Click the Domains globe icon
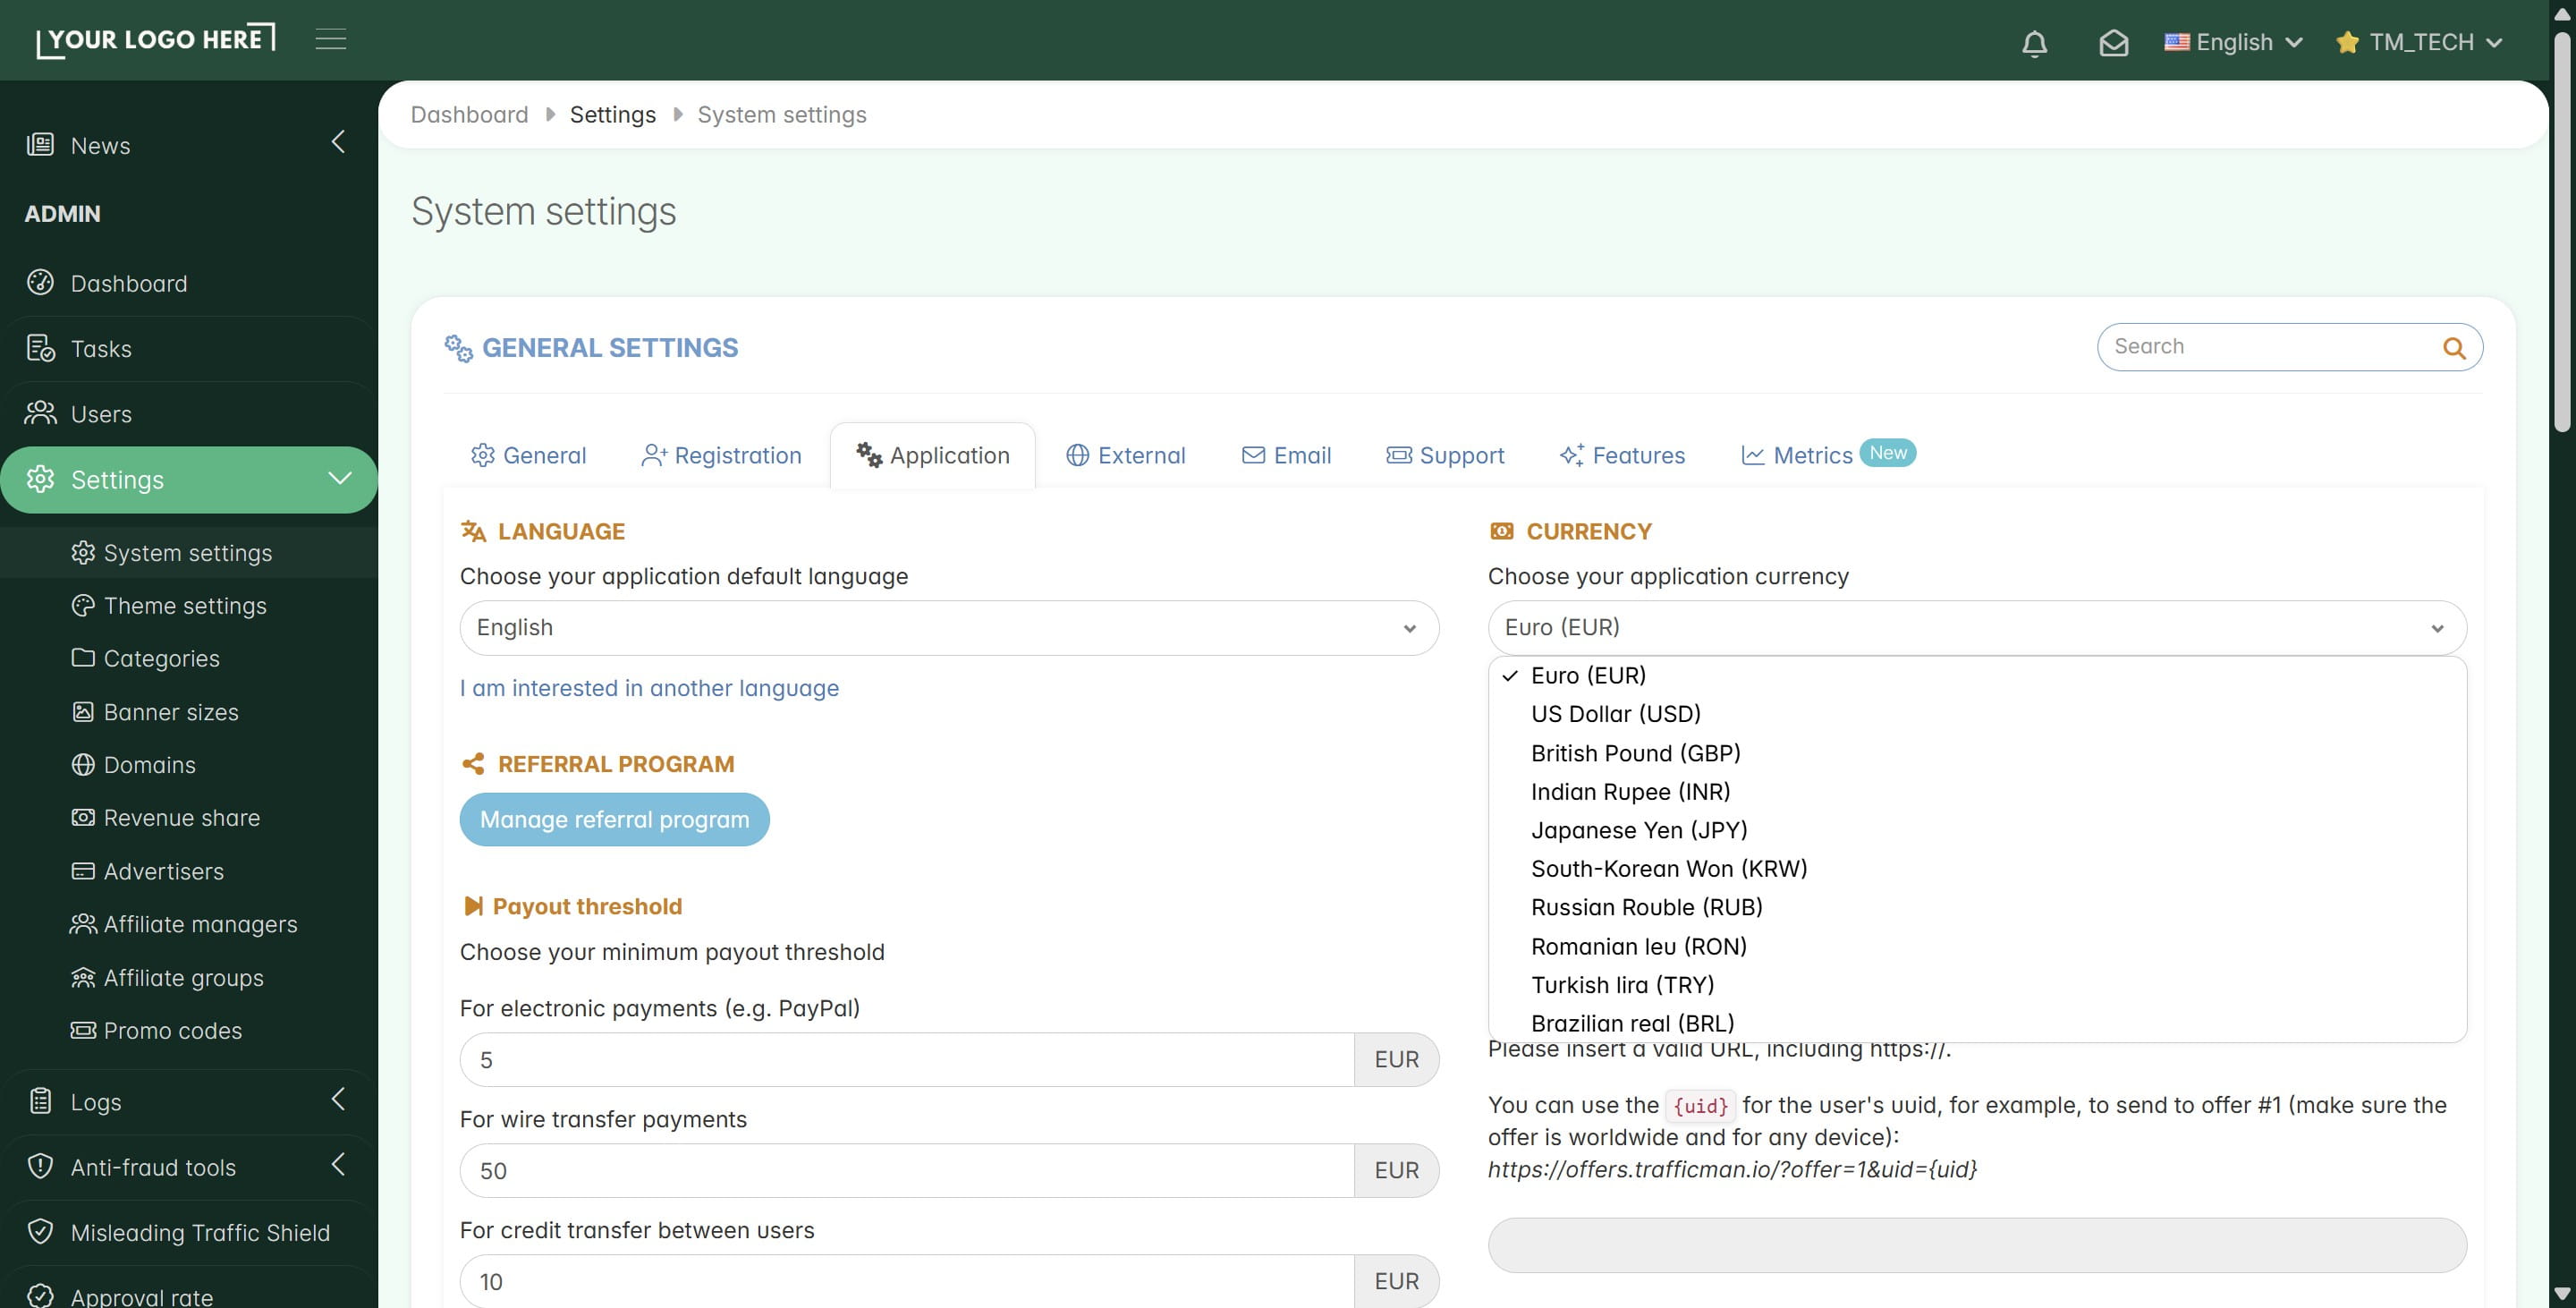The image size is (2576, 1308). pos(83,764)
